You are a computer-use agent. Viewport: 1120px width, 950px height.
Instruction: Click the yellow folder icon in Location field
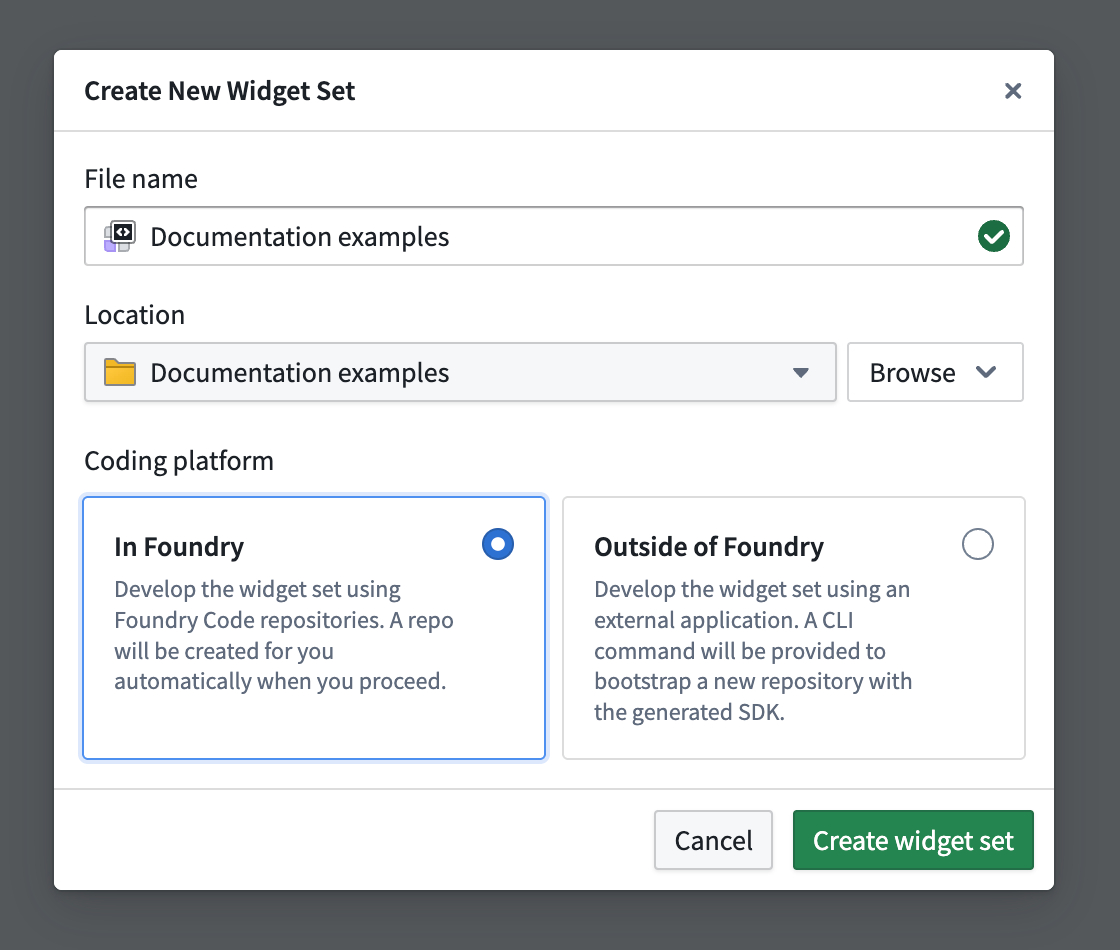click(118, 372)
